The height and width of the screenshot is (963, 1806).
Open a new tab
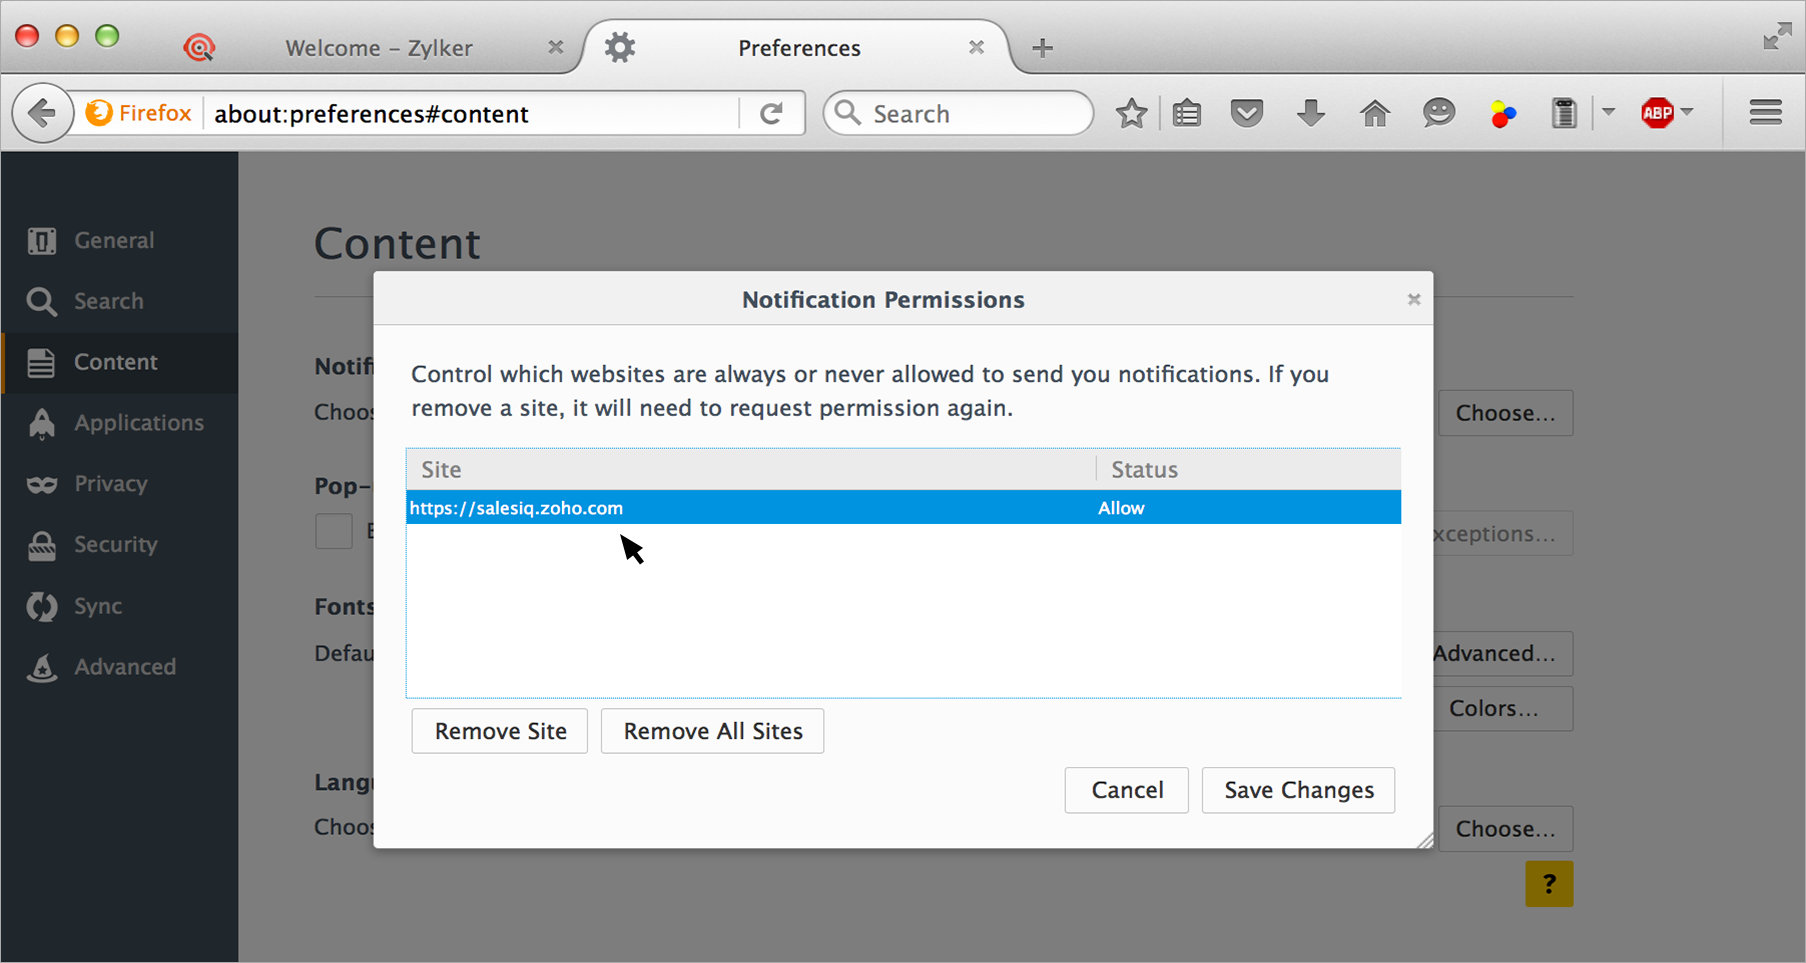pos(1042,48)
